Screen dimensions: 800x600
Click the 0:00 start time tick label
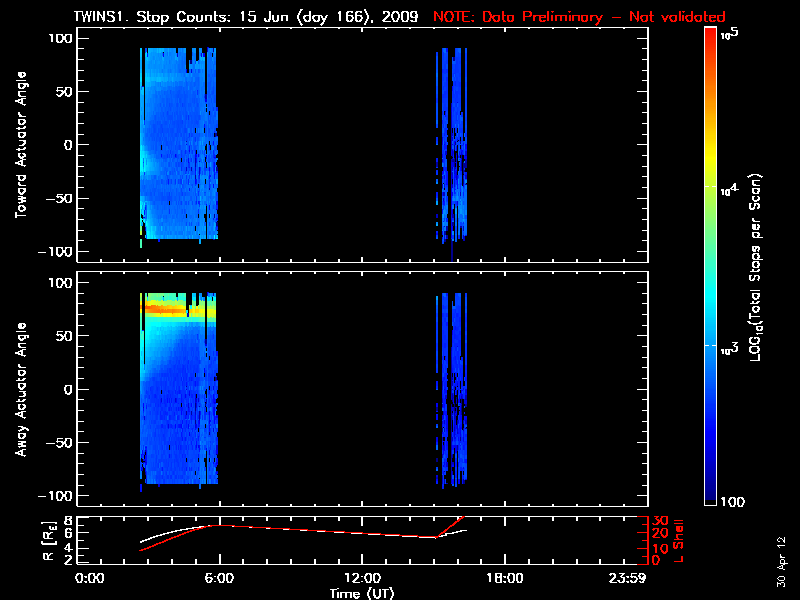90,578
